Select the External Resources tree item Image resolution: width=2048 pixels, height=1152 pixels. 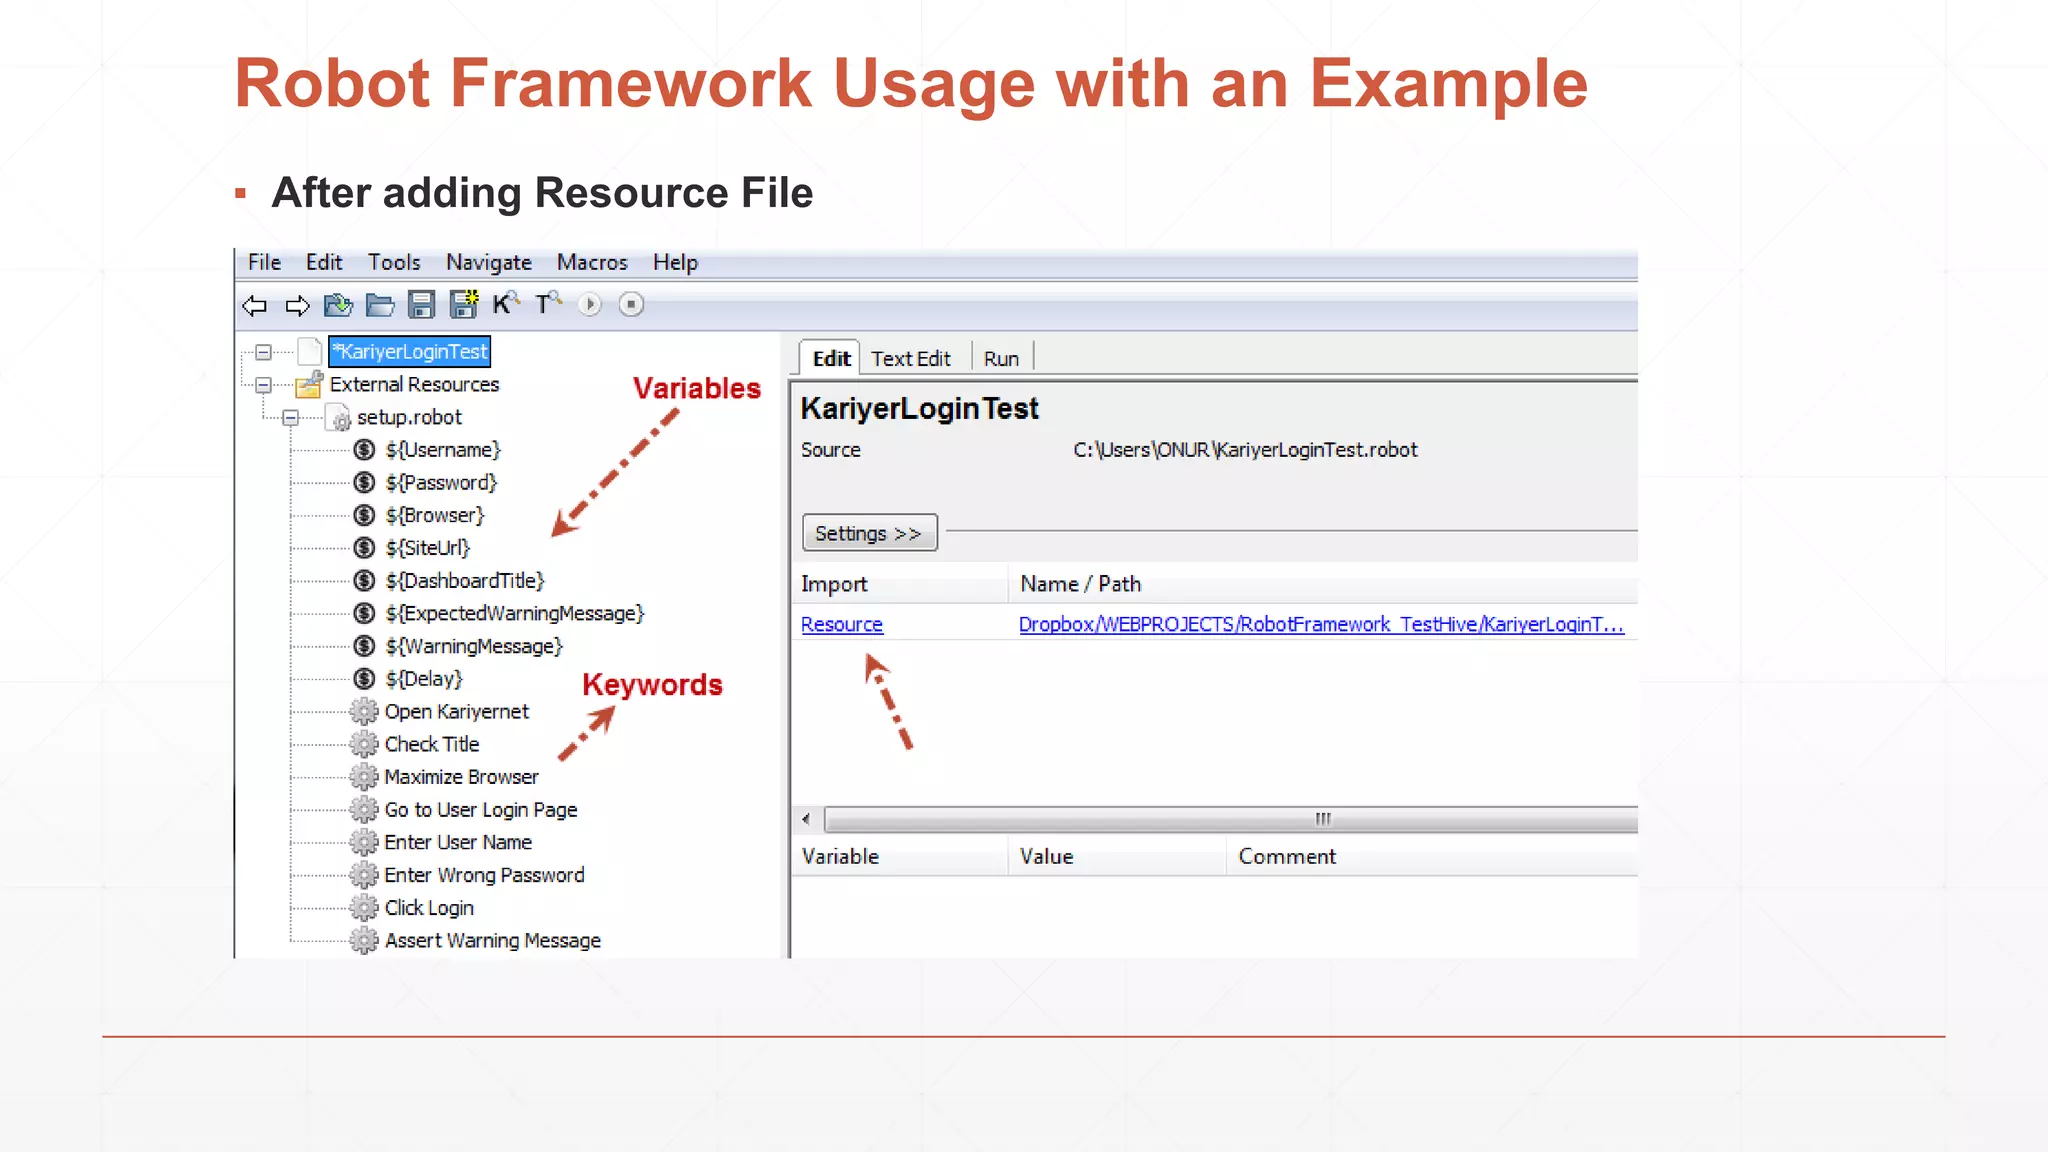tap(414, 384)
